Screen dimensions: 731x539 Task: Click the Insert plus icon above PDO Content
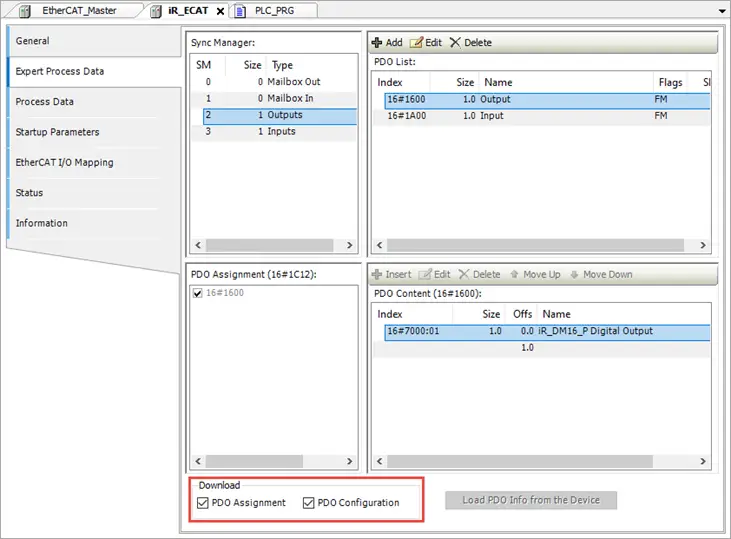pyautogui.click(x=377, y=274)
